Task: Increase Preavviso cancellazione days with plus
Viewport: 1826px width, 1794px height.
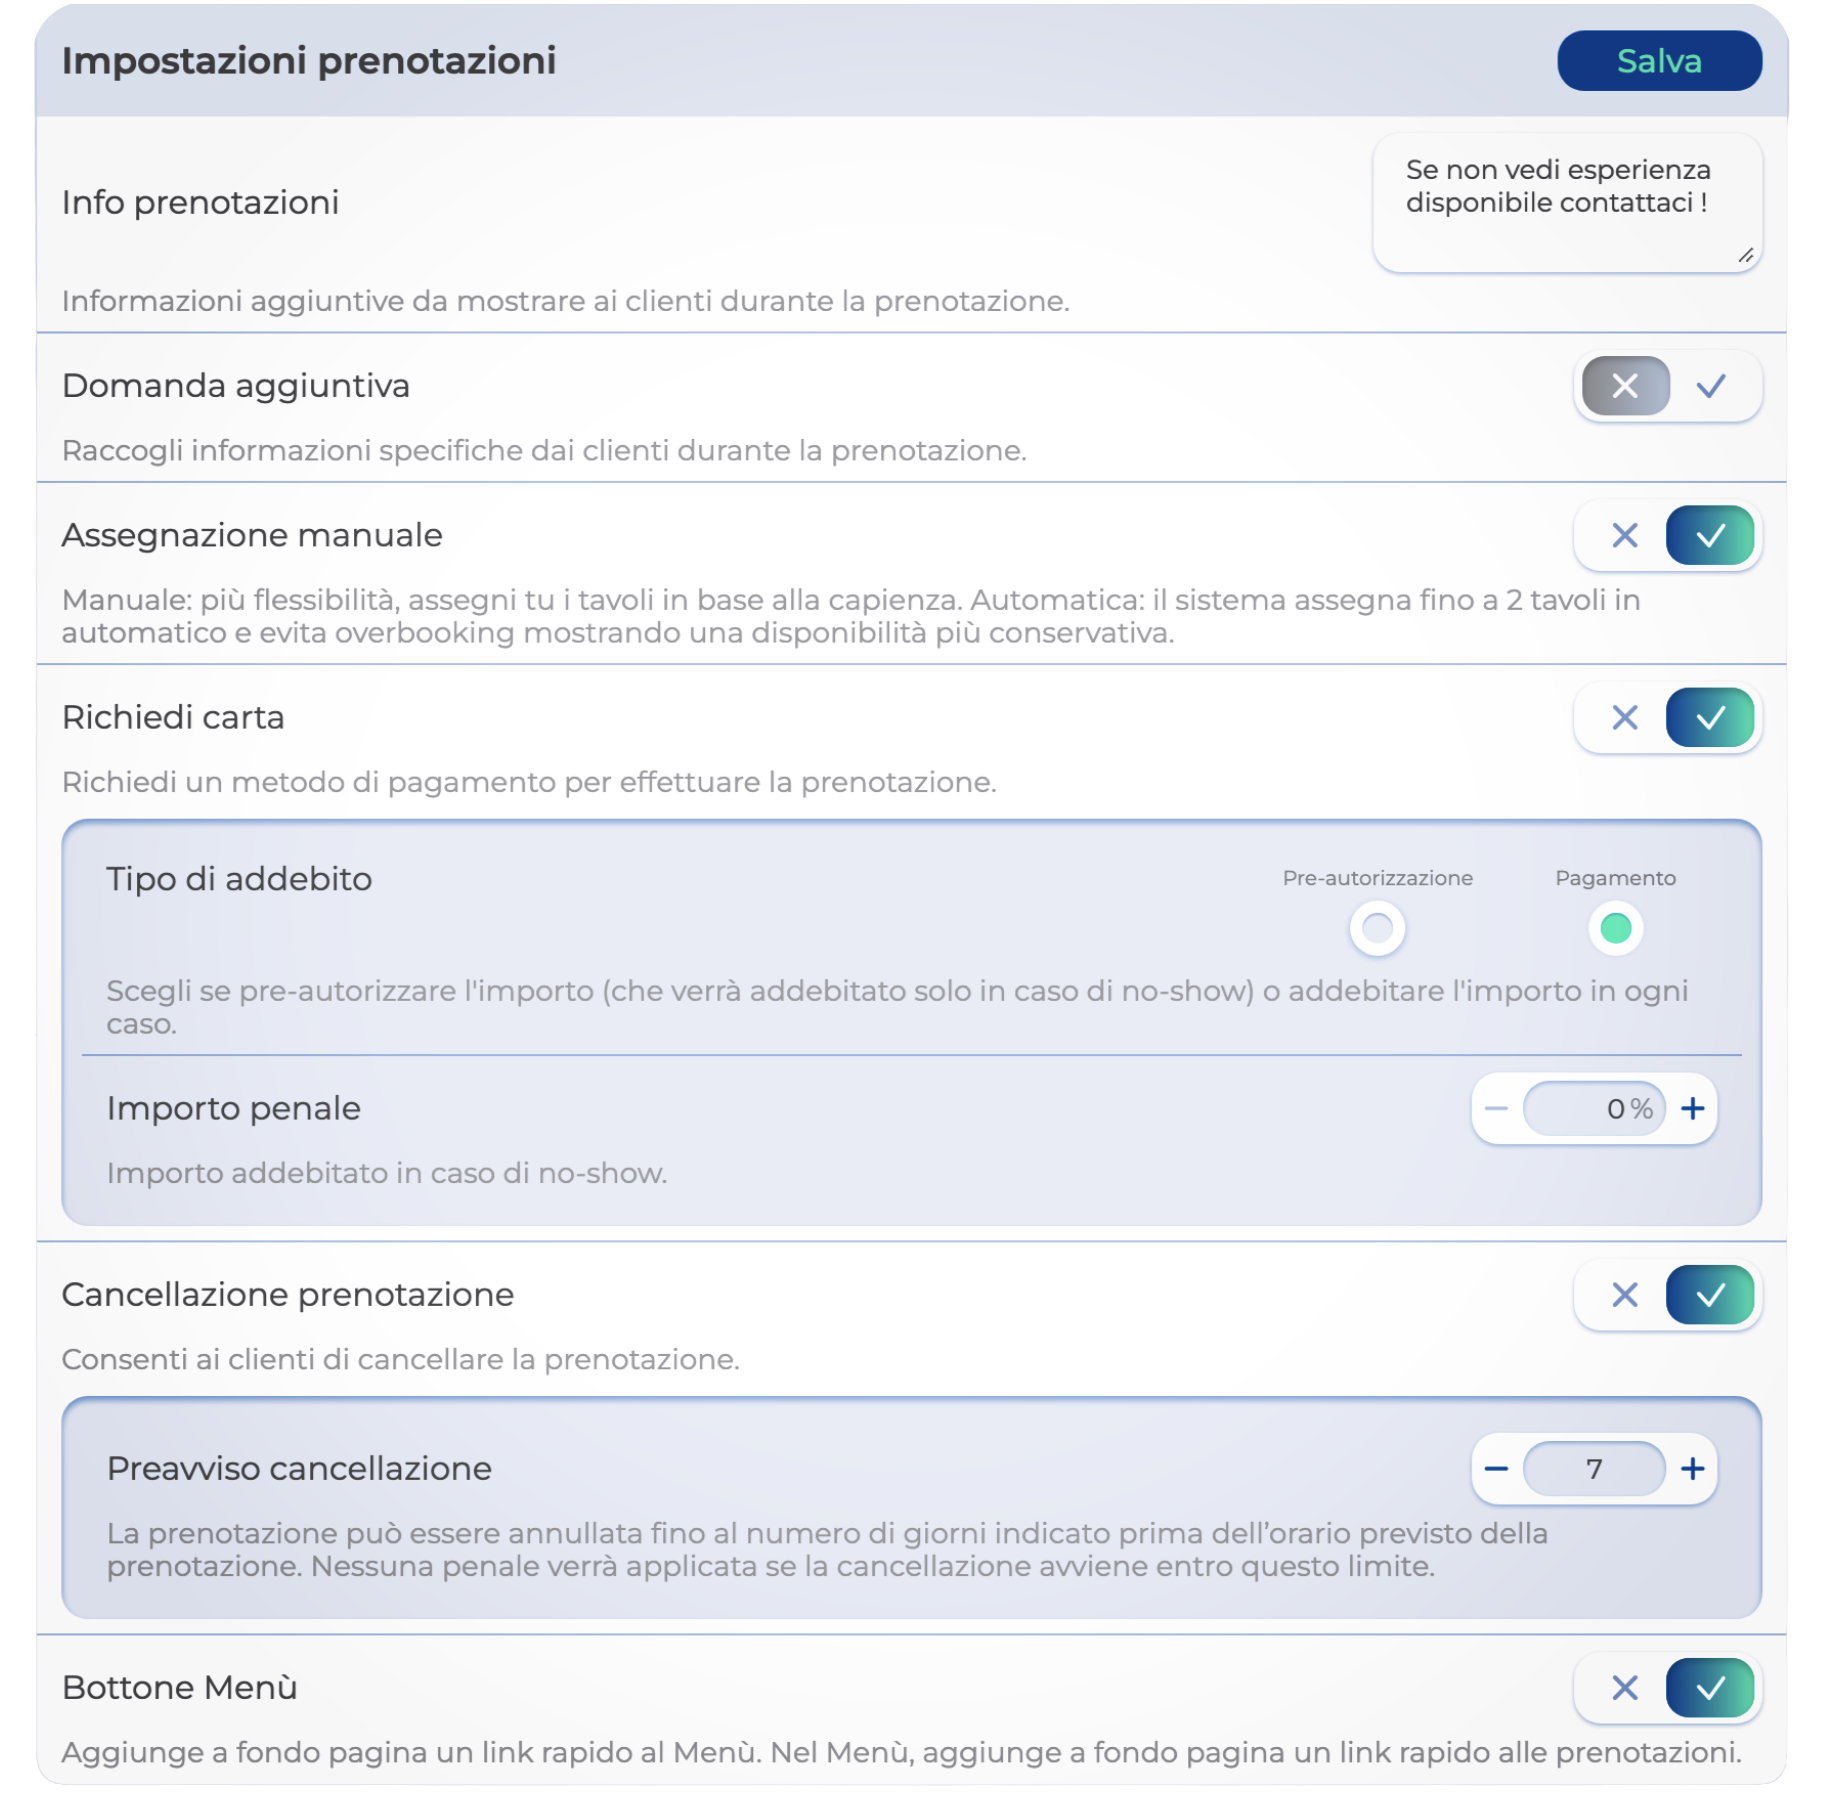Action: 1692,1469
